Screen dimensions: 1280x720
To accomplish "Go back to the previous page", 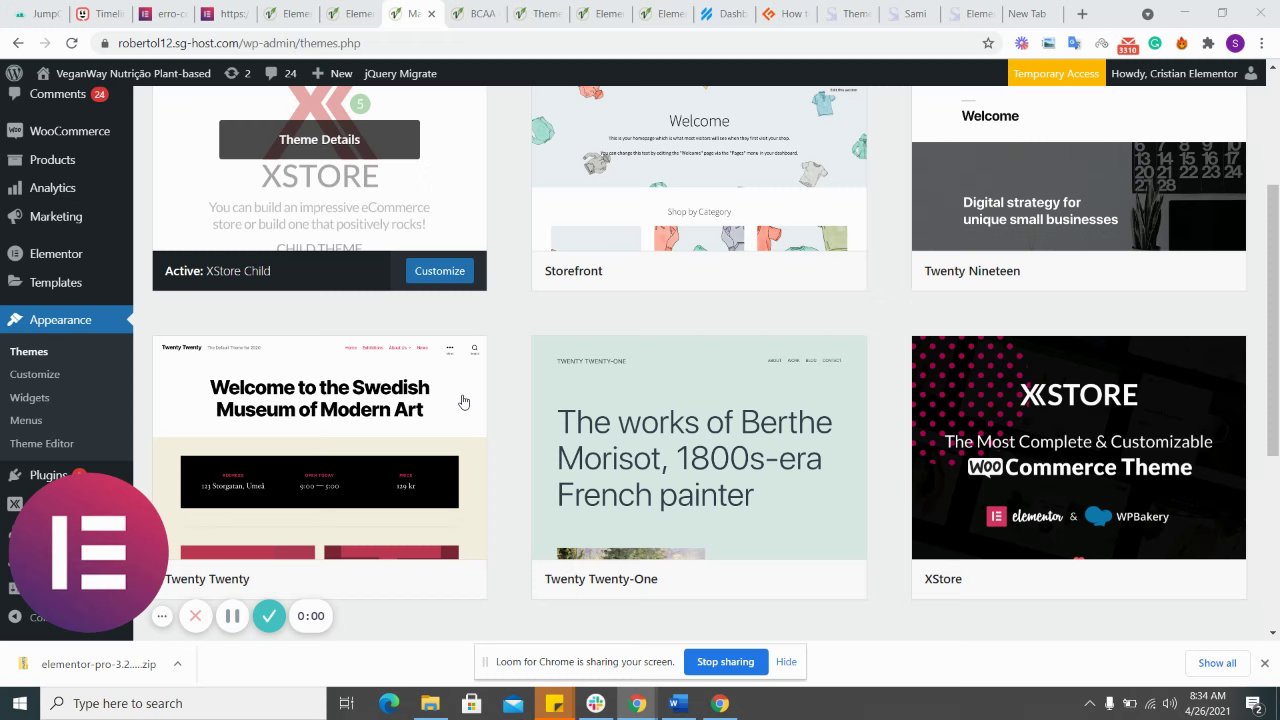I will coord(18,43).
